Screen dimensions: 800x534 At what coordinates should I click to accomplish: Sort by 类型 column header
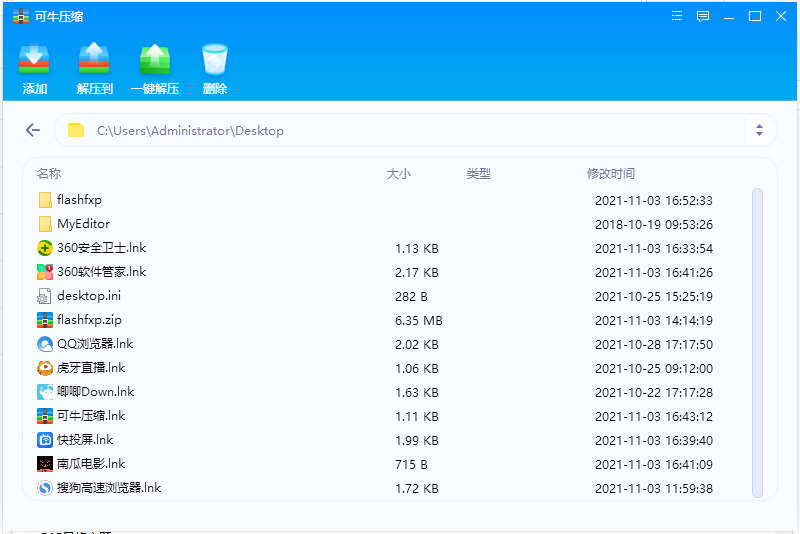(478, 174)
